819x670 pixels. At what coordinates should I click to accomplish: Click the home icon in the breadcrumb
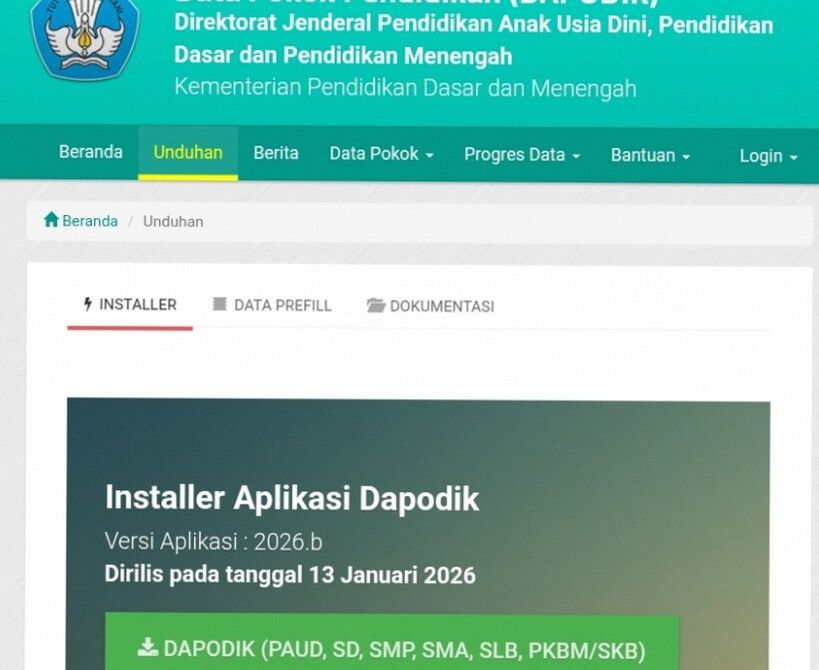(x=51, y=220)
